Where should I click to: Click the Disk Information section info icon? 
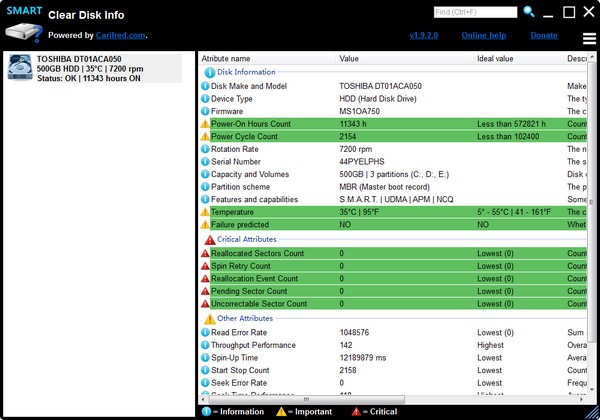tap(209, 72)
